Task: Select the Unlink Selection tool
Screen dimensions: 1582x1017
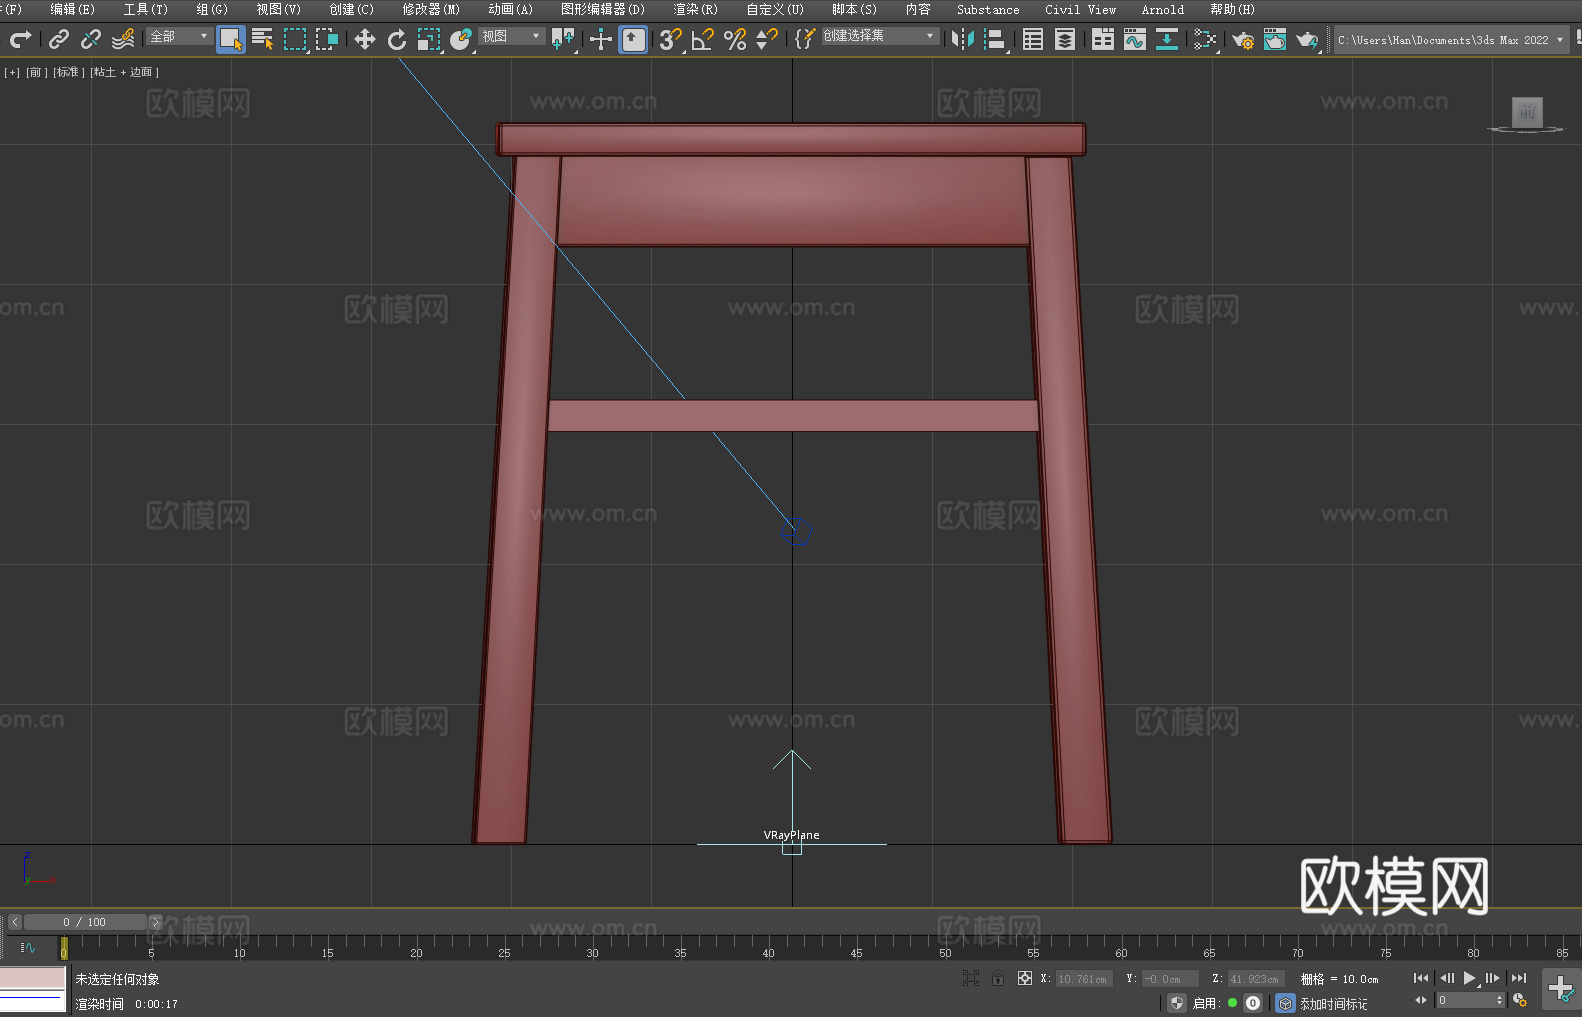Action: point(90,39)
